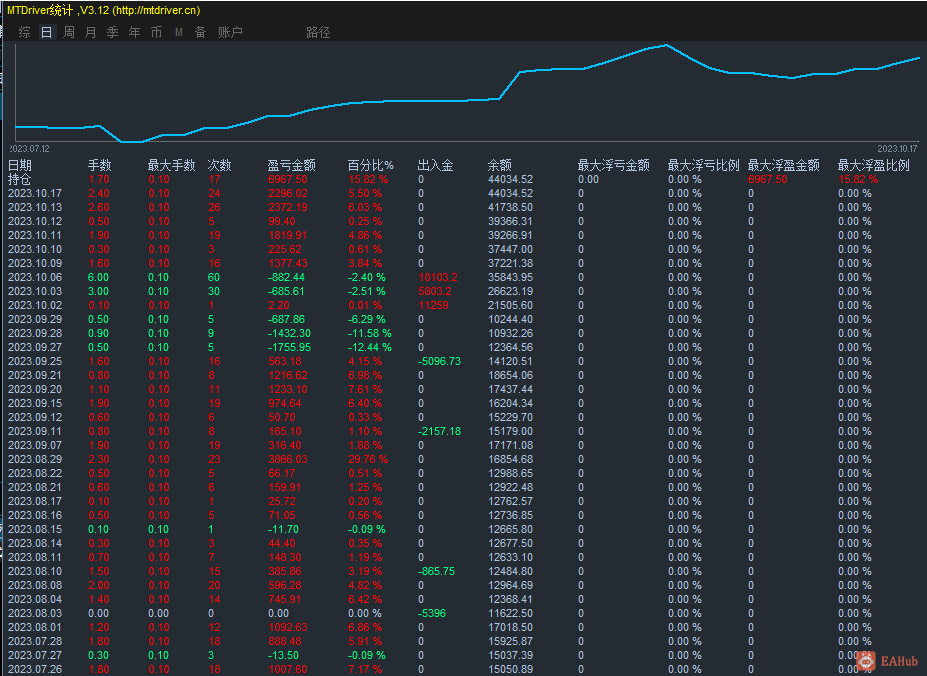This screenshot has height=676, width=927.
Task: Show the 季 quarterly statistics tab
Action: click(x=113, y=32)
